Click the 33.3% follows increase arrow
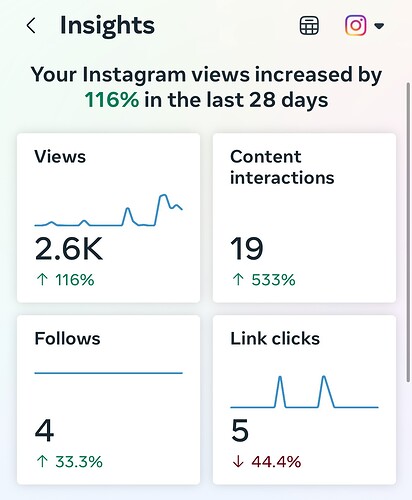 coord(43,462)
